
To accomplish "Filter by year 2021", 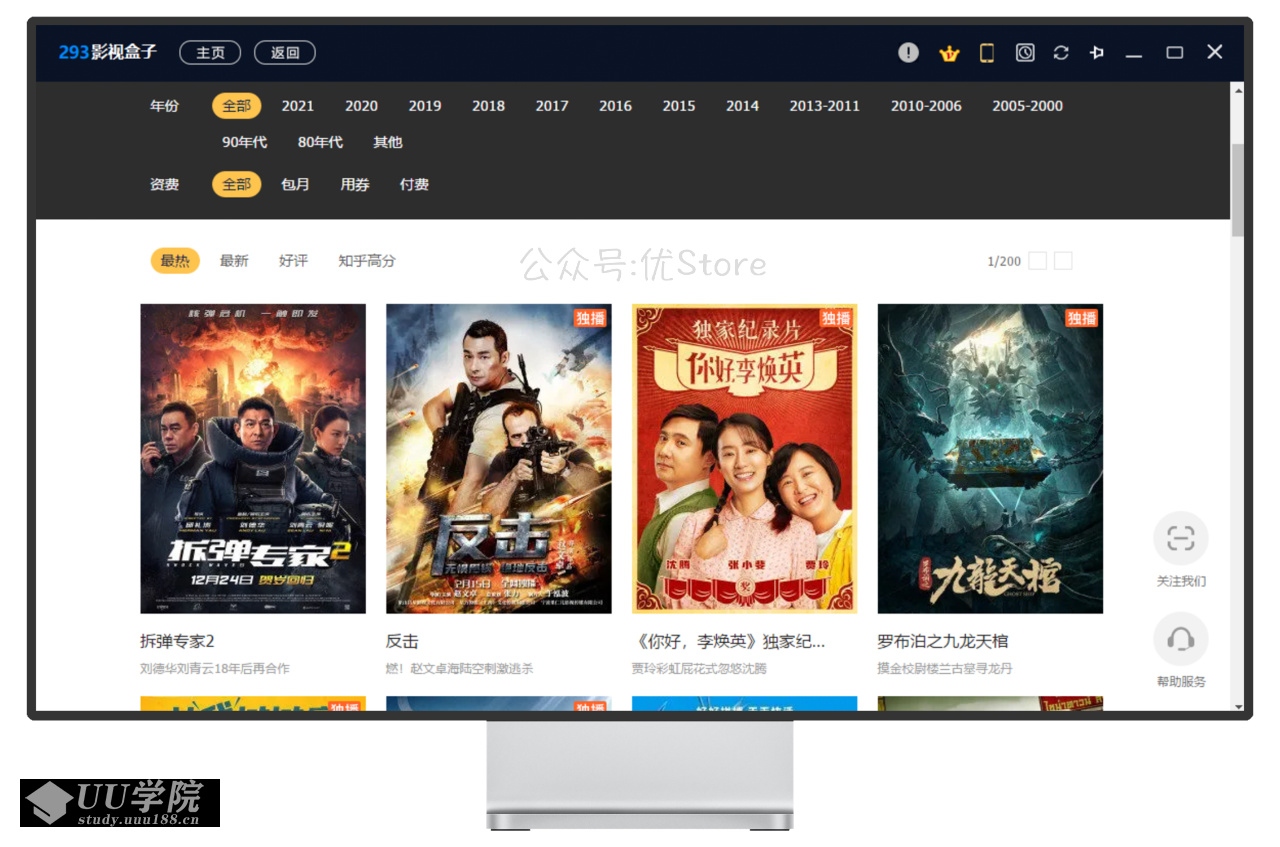I will [x=298, y=105].
